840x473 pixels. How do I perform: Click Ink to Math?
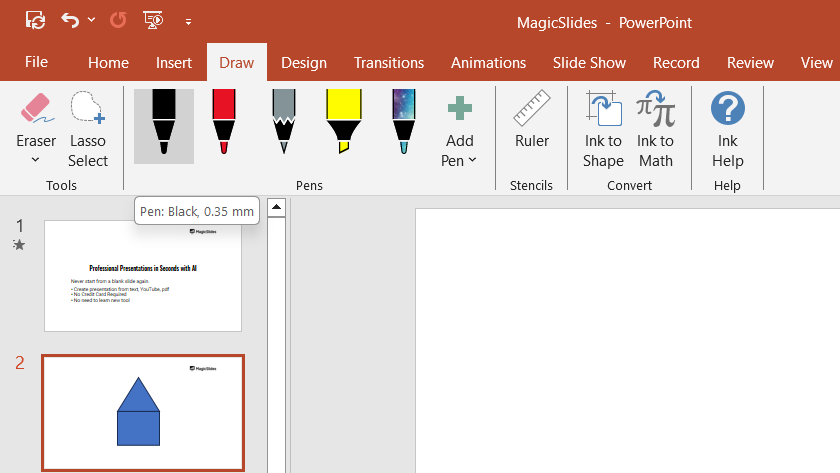click(655, 130)
